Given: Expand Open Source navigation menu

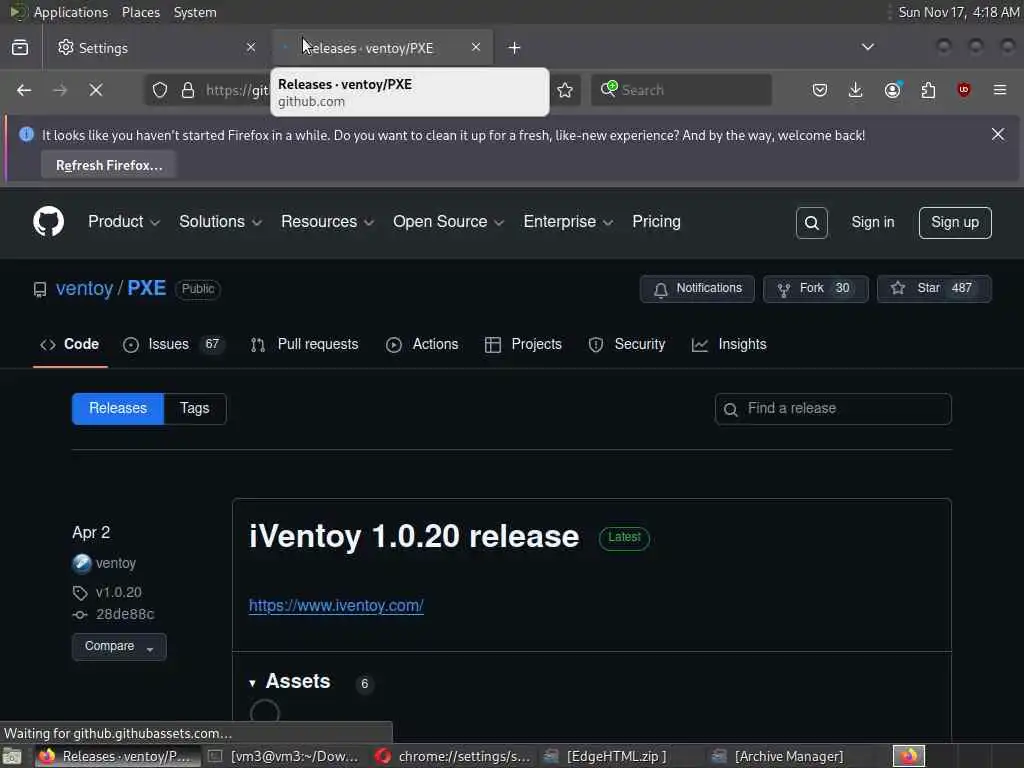Looking at the screenshot, I should (448, 222).
